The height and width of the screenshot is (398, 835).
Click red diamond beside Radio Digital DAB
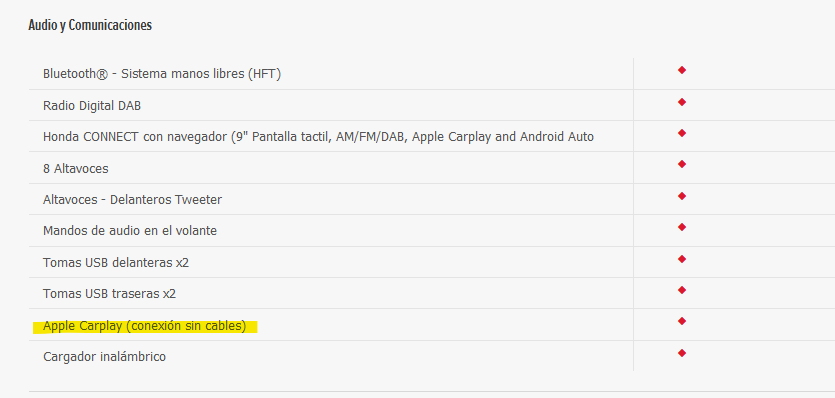(x=682, y=102)
